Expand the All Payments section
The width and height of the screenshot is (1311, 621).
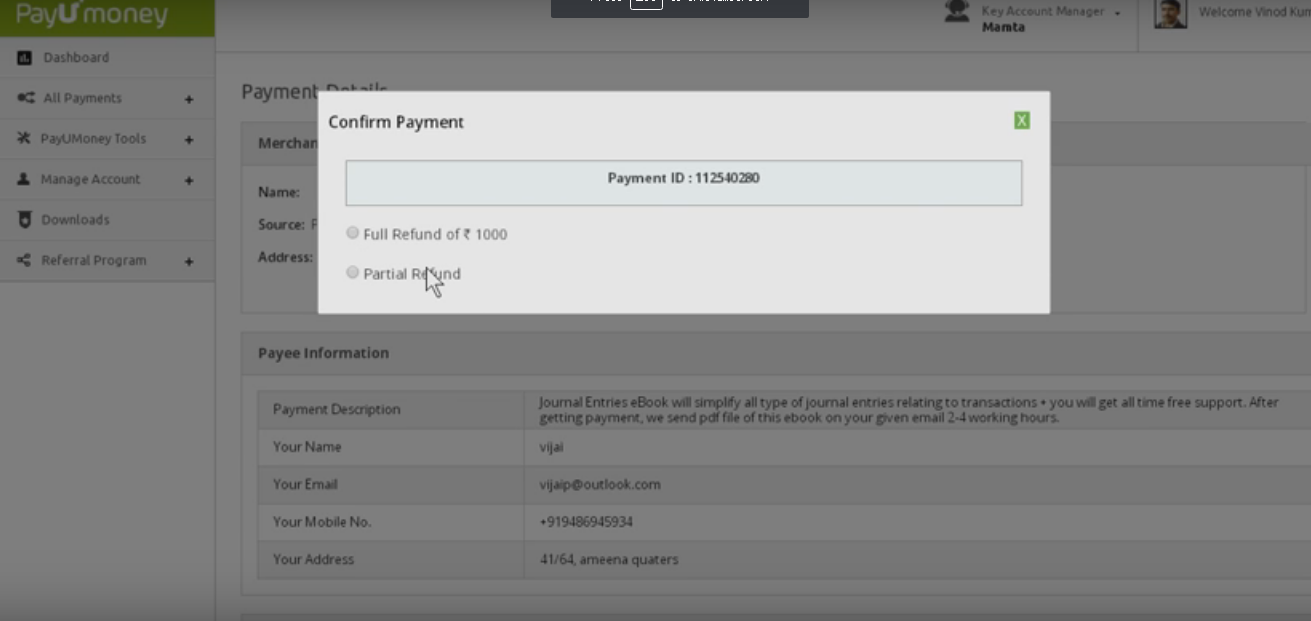tap(189, 98)
